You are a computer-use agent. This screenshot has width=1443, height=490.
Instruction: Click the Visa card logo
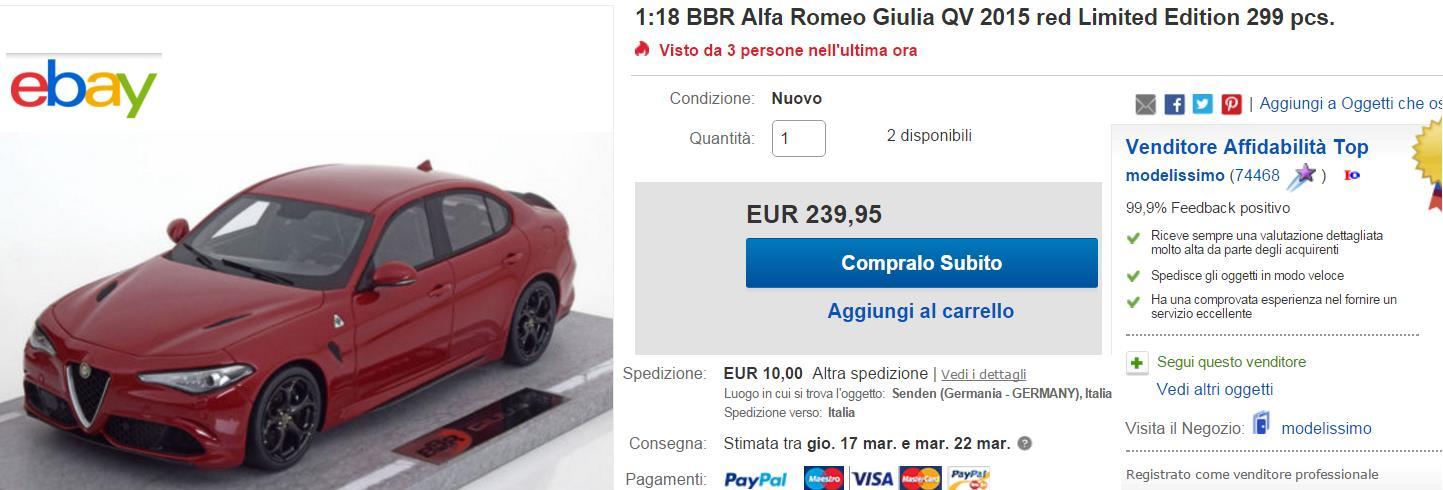pyautogui.click(x=872, y=479)
